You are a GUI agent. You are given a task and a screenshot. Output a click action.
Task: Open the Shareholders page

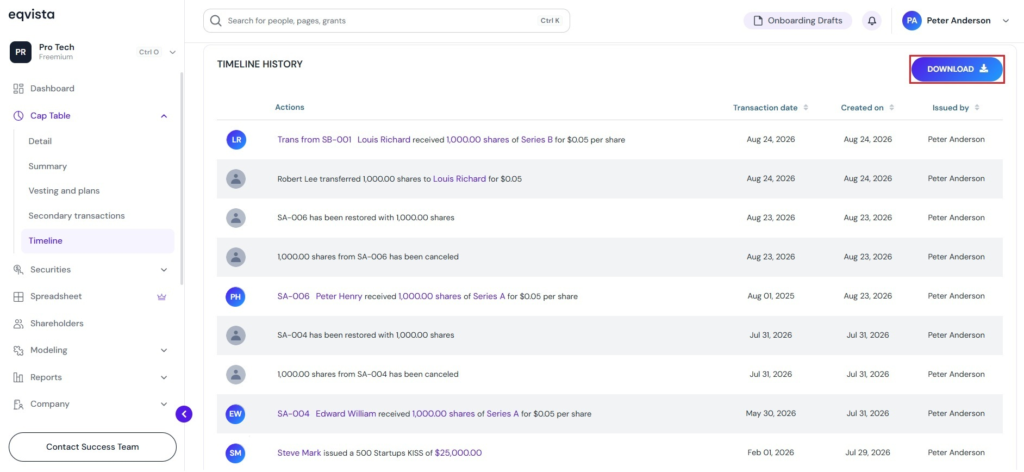(x=57, y=323)
